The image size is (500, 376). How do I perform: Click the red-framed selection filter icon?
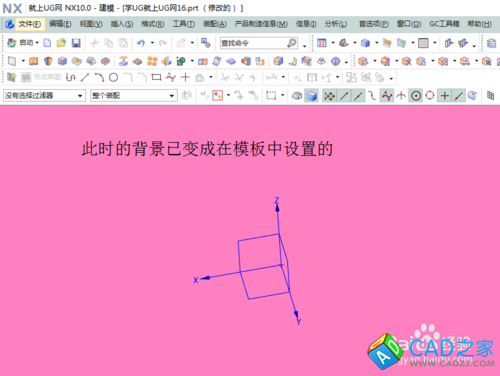click(x=217, y=96)
